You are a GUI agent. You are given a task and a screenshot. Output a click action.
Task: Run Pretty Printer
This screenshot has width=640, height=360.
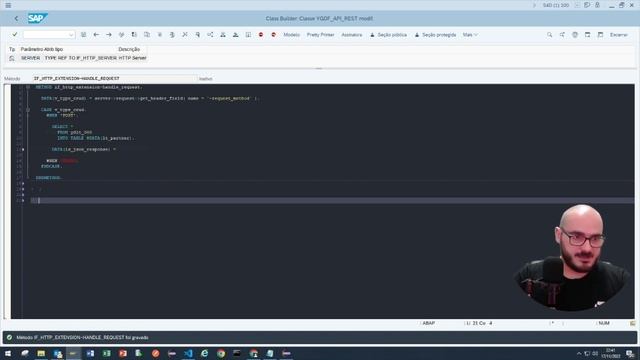click(320, 35)
